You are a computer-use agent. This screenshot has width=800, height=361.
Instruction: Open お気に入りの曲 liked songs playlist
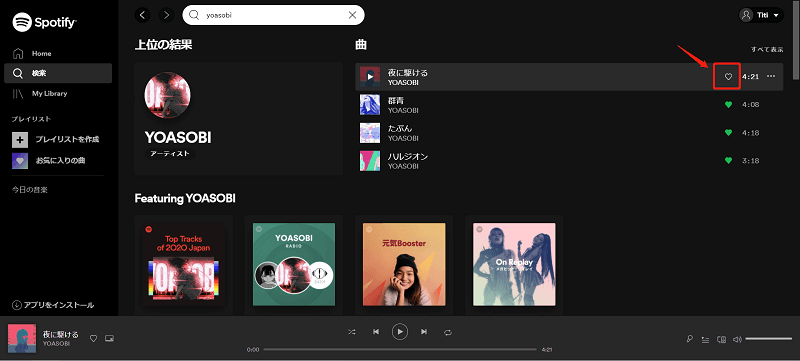pyautogui.click(x=60, y=161)
